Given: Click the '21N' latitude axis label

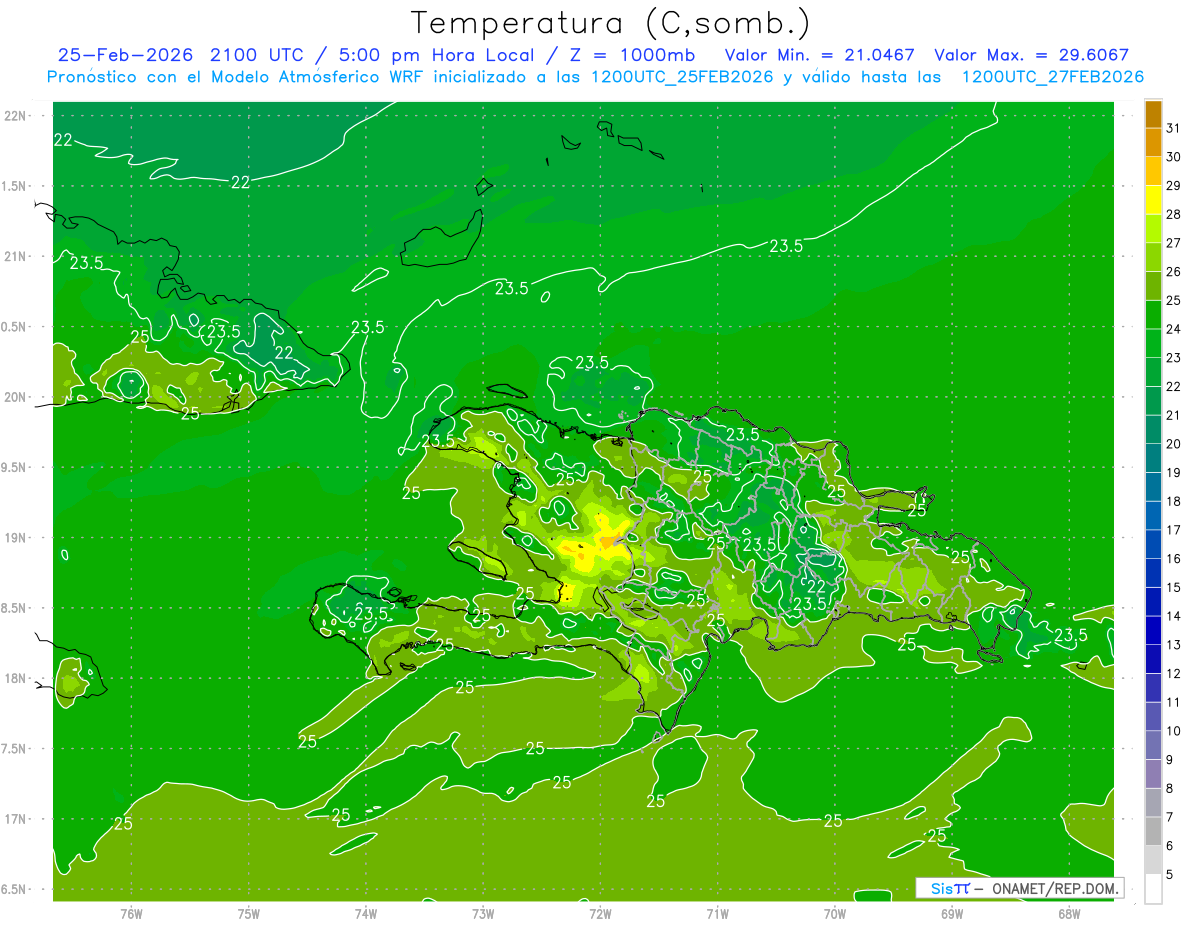Looking at the screenshot, I should (16, 257).
